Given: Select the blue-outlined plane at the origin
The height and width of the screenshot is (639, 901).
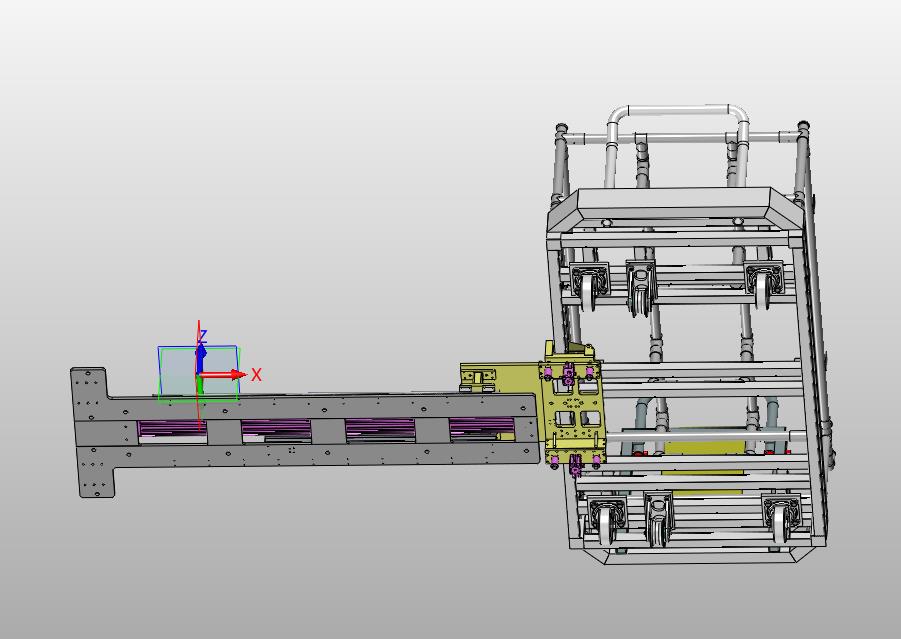Looking at the screenshot, I should coord(198,372).
